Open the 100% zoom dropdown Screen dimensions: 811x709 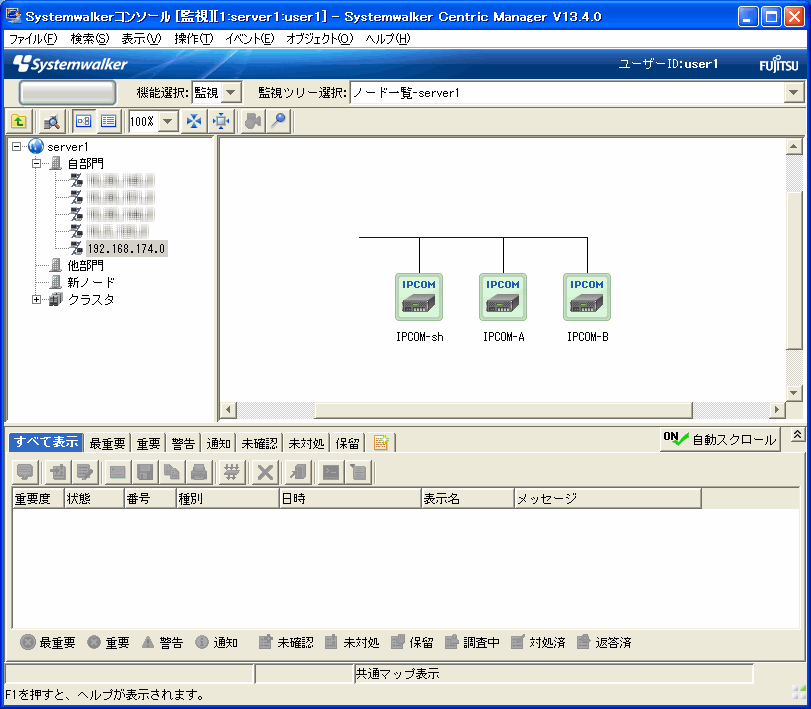[x=167, y=122]
